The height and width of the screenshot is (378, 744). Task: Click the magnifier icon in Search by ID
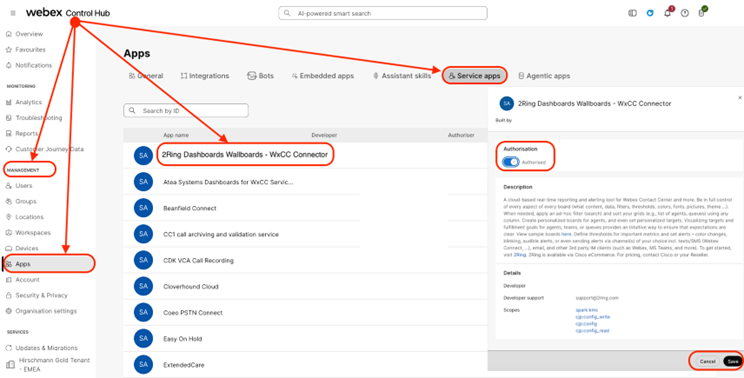132,111
